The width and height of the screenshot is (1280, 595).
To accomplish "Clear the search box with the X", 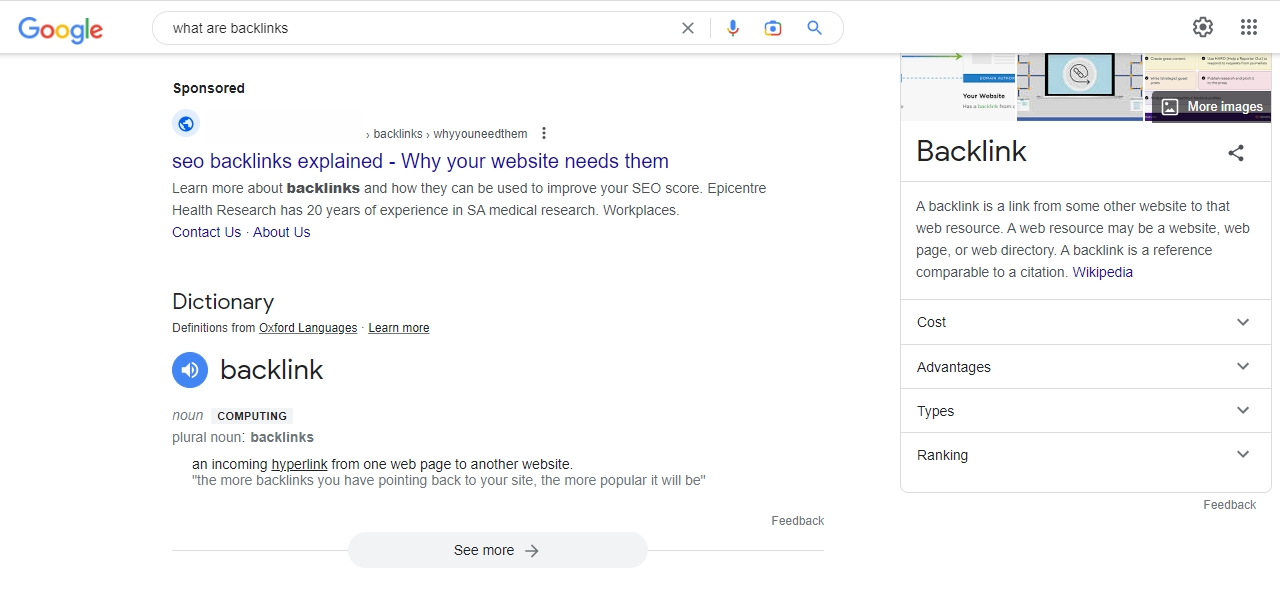I will pos(687,28).
